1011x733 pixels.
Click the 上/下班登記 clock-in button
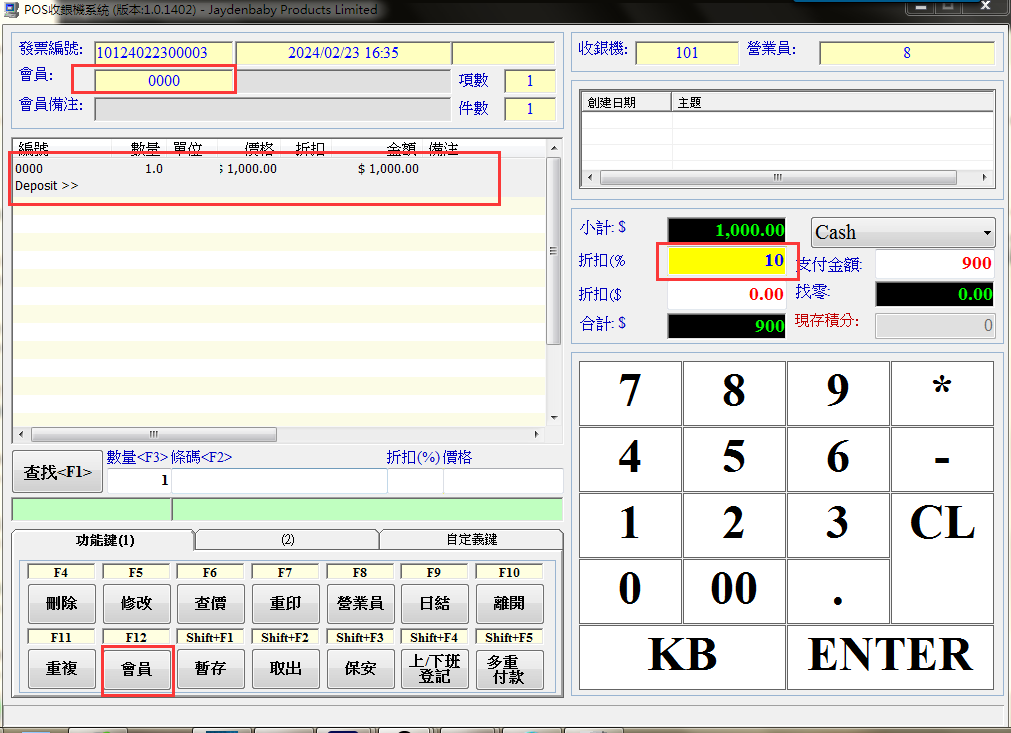point(435,669)
